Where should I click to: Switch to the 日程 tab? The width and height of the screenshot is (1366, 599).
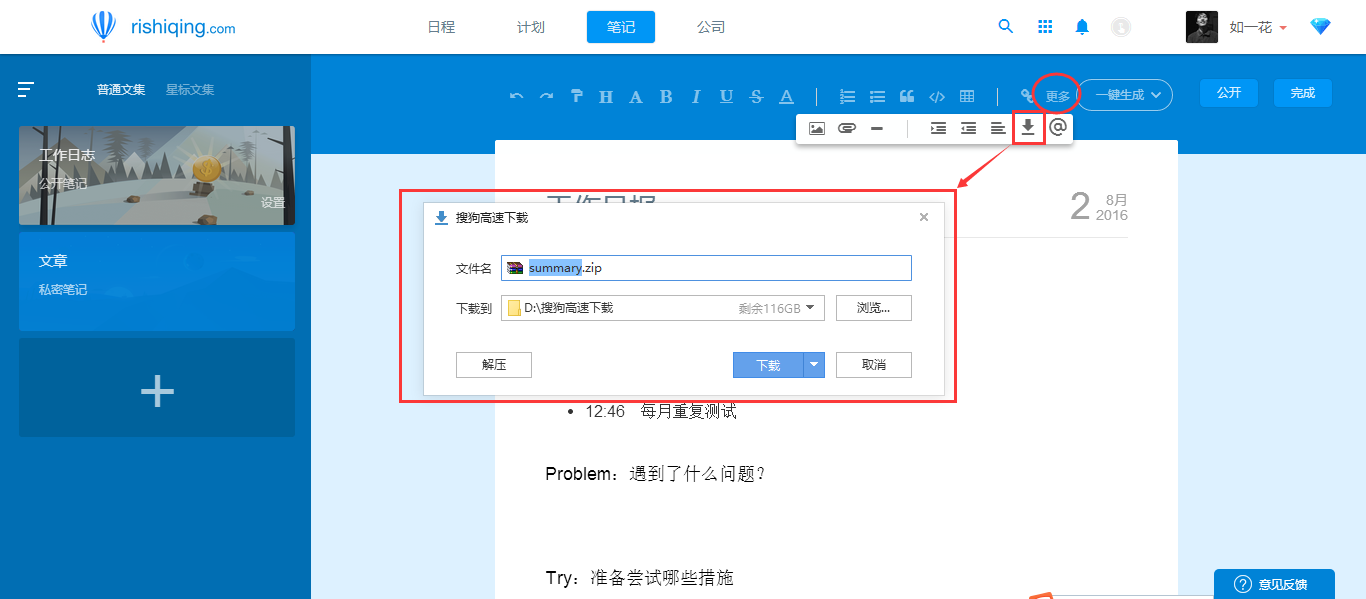(x=440, y=27)
